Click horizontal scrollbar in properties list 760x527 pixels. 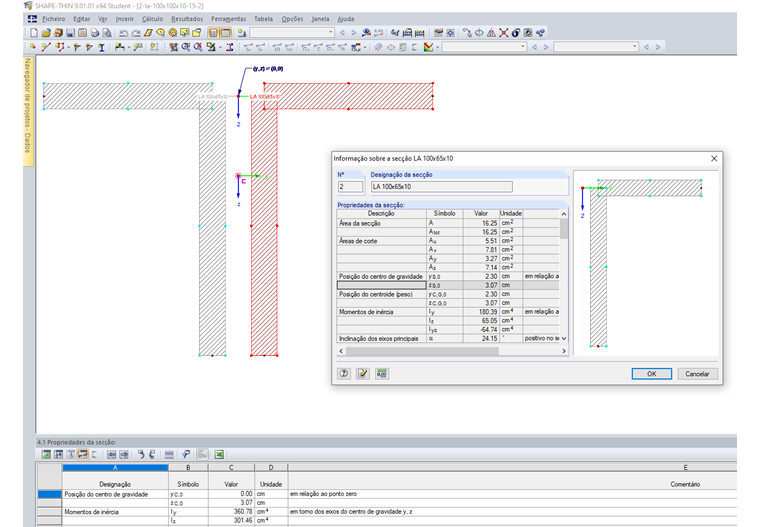point(422,351)
